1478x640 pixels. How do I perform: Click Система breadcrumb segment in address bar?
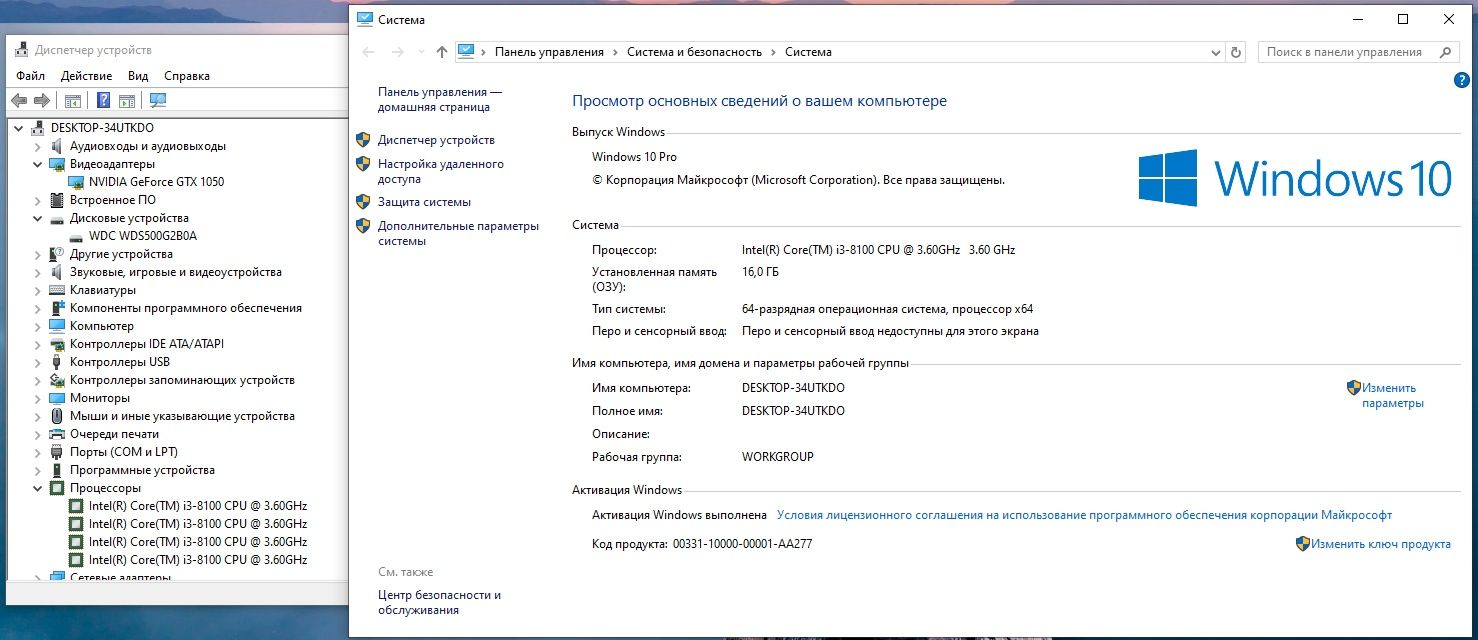click(808, 52)
